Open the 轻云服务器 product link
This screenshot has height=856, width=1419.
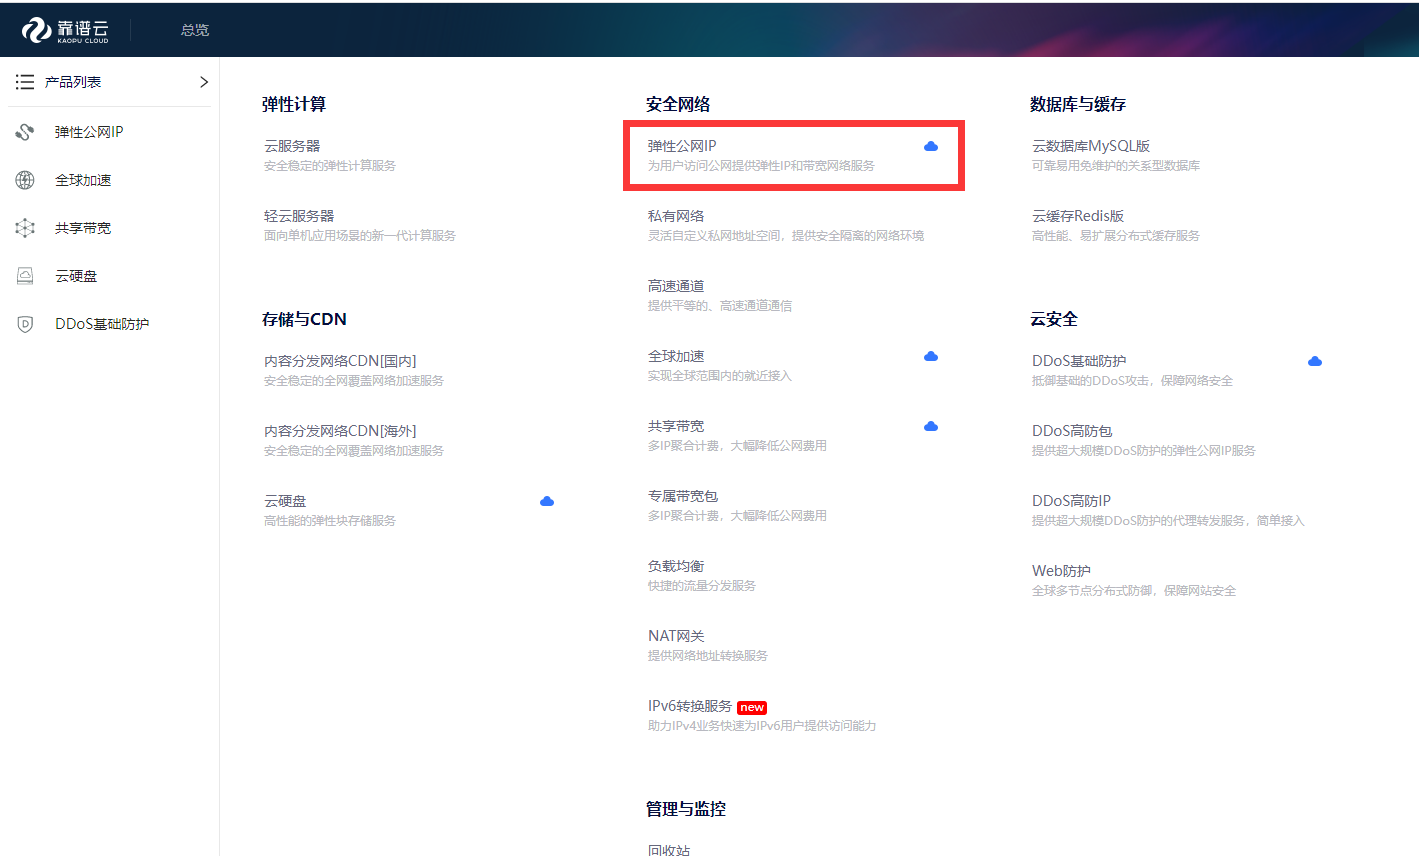coord(299,216)
